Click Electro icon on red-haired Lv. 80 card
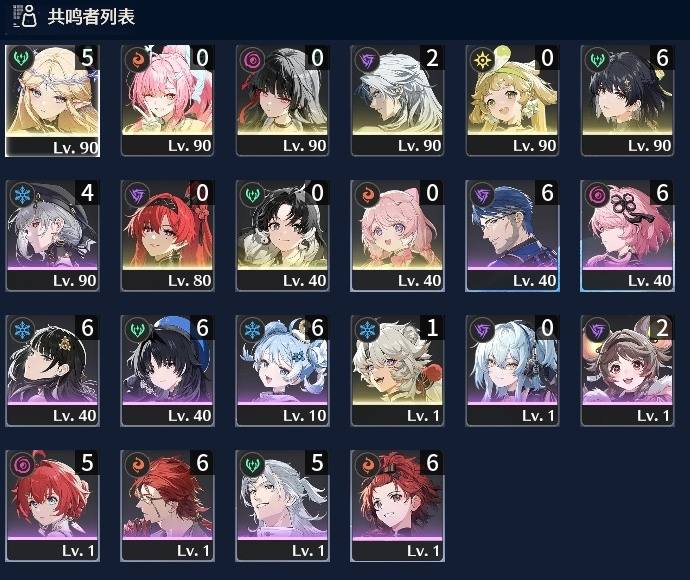 pyautogui.click(x=136, y=193)
